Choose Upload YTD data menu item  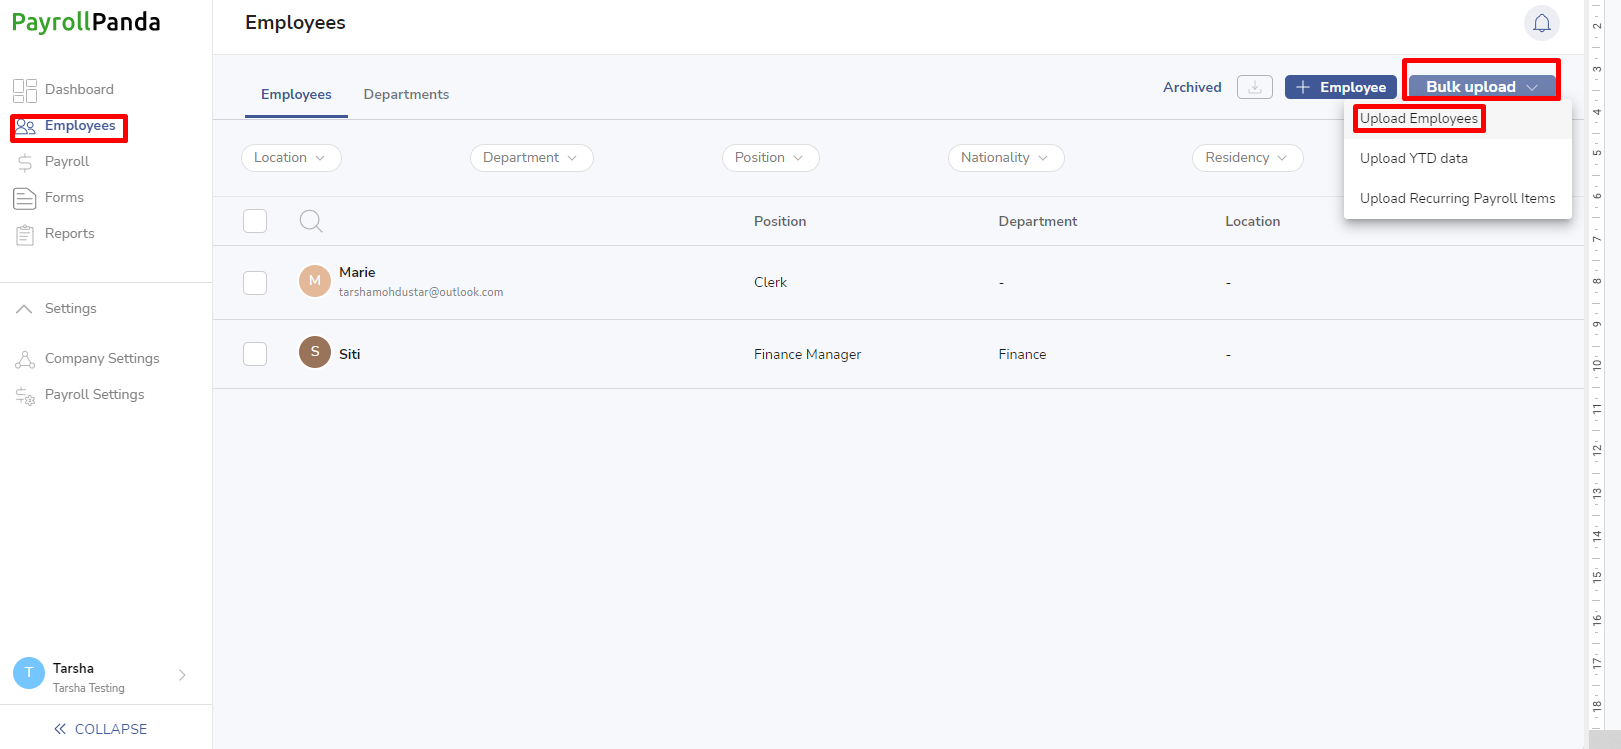pyautogui.click(x=1414, y=158)
